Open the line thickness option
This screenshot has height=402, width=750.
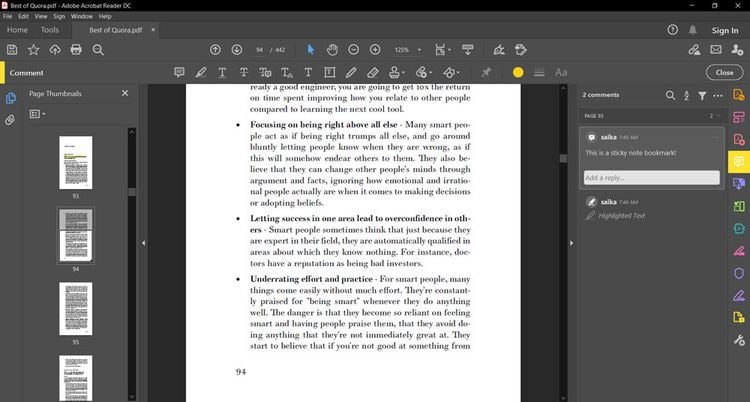(x=540, y=72)
